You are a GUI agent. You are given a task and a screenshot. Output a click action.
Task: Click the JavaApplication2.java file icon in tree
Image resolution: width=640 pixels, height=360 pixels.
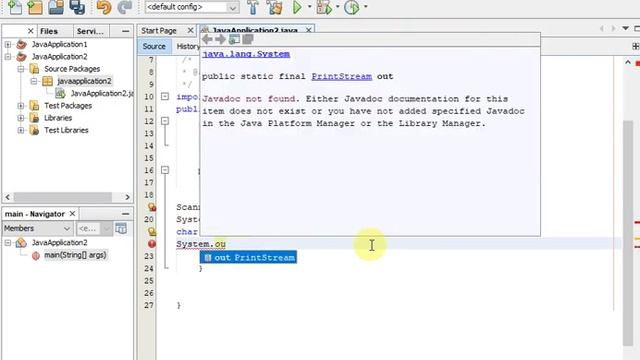click(60, 93)
